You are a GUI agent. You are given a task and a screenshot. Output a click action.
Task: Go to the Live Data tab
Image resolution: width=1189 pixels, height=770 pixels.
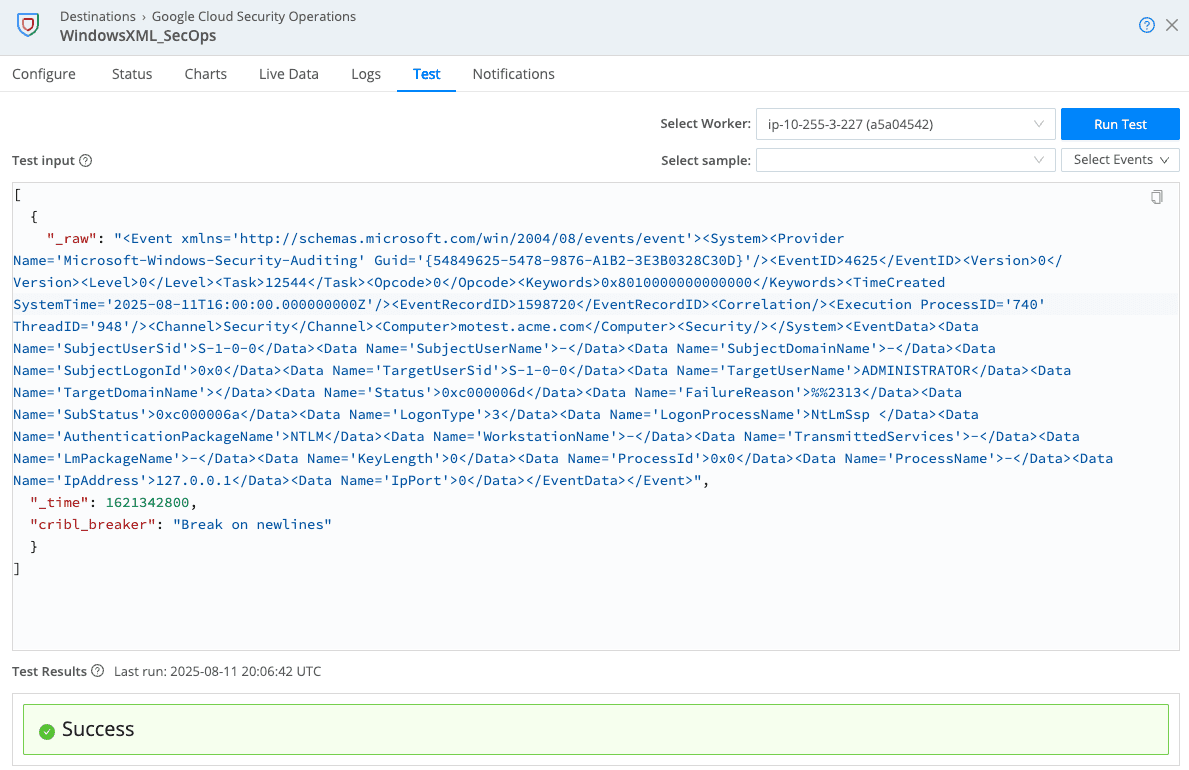coord(288,74)
